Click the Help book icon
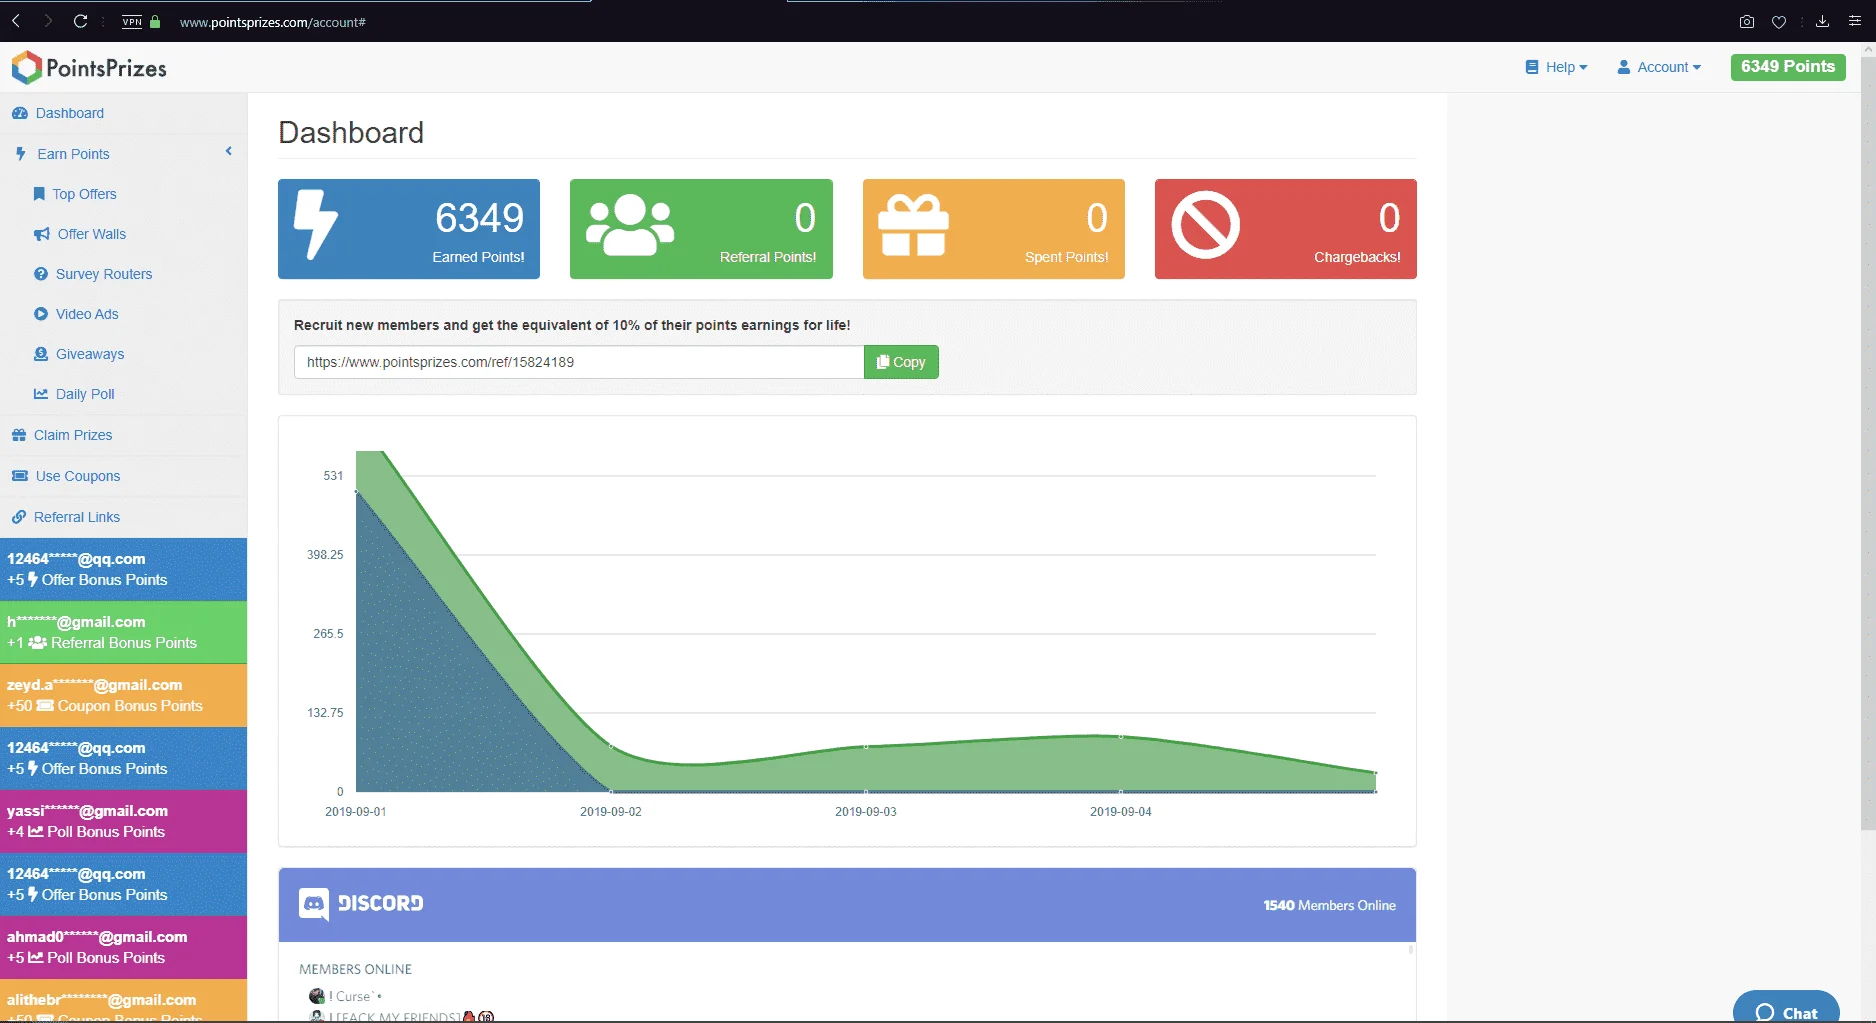1876x1023 pixels. click(1531, 67)
